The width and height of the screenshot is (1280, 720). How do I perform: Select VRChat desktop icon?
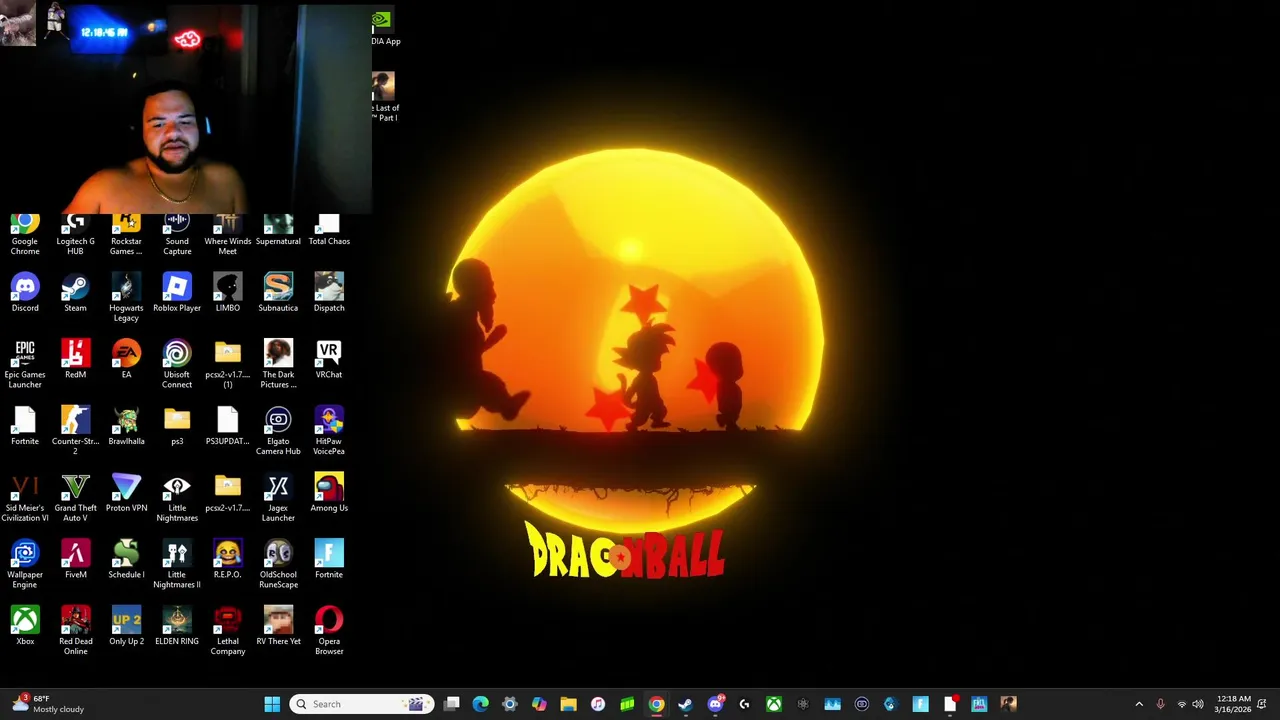coord(329,360)
